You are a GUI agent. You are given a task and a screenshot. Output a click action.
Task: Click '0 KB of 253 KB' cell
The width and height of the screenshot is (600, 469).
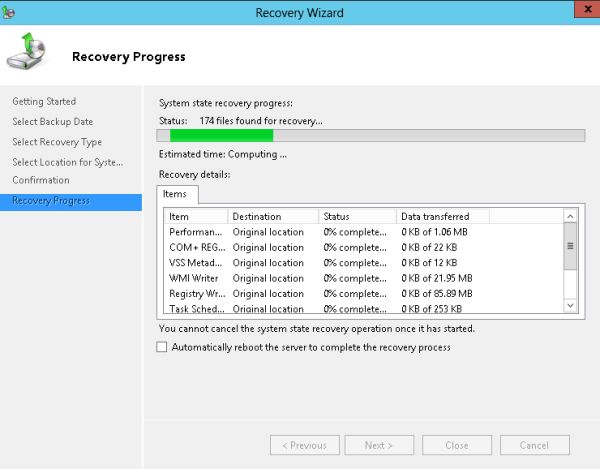pos(432,308)
